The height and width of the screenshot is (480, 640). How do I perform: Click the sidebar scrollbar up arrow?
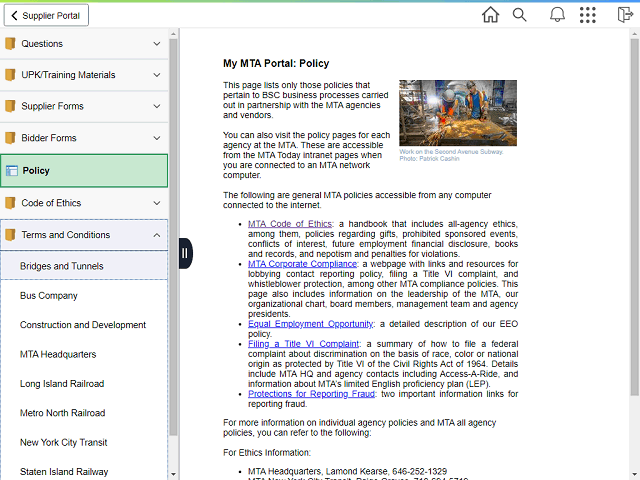click(x=173, y=34)
